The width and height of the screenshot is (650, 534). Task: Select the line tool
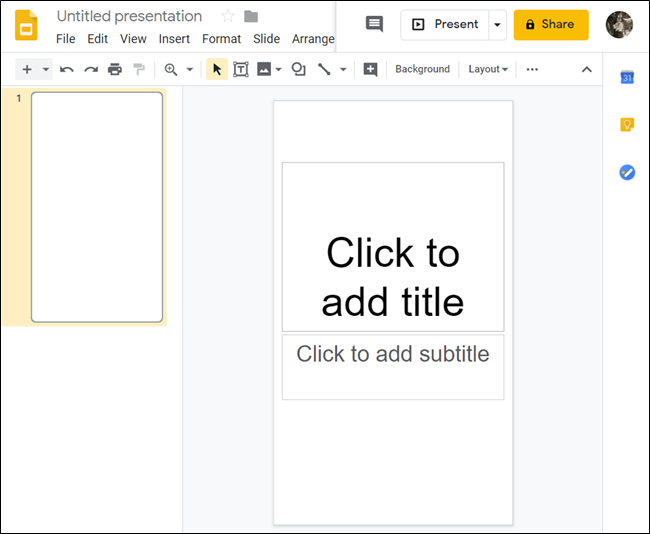click(324, 69)
